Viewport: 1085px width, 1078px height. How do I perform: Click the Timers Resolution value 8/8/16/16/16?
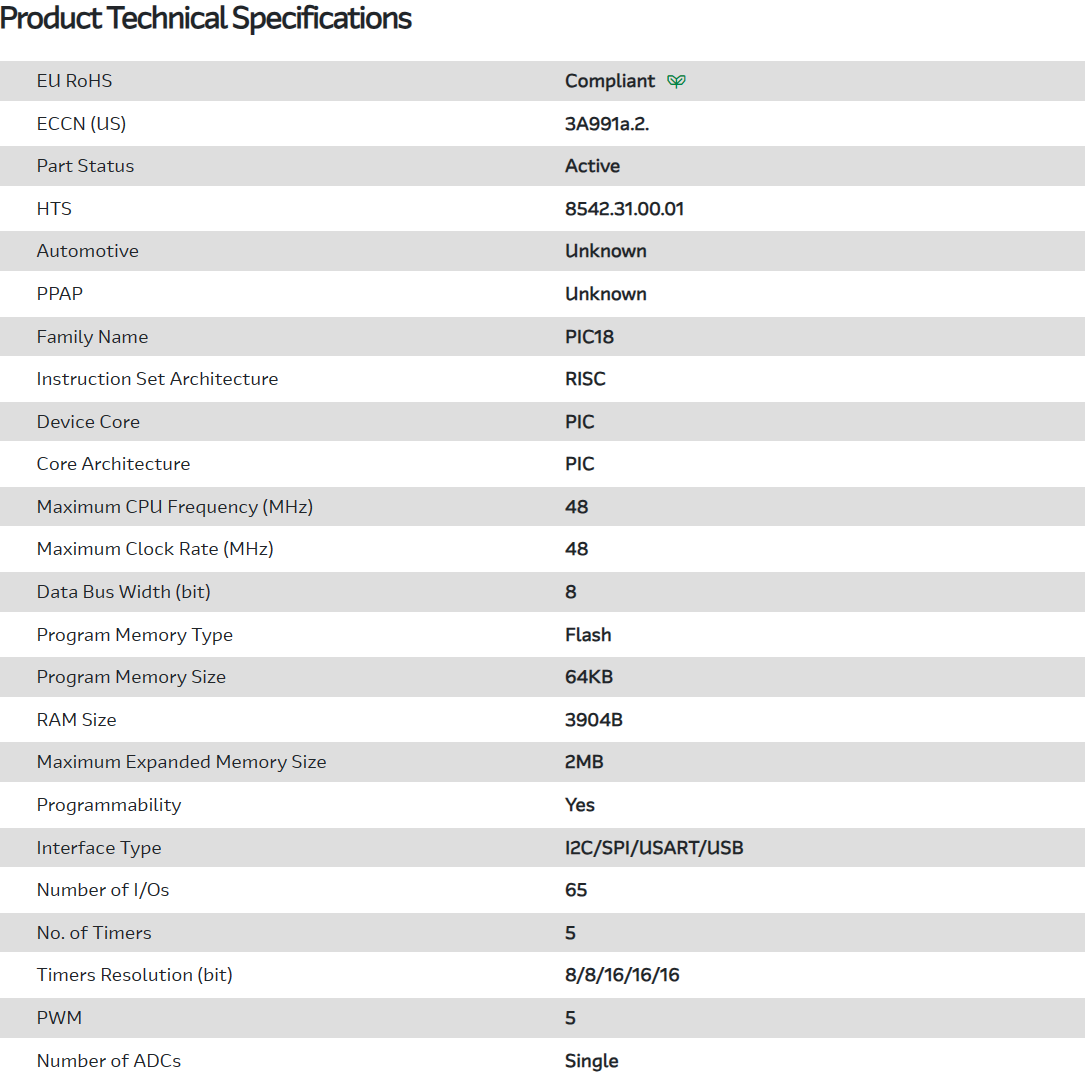coord(622,975)
